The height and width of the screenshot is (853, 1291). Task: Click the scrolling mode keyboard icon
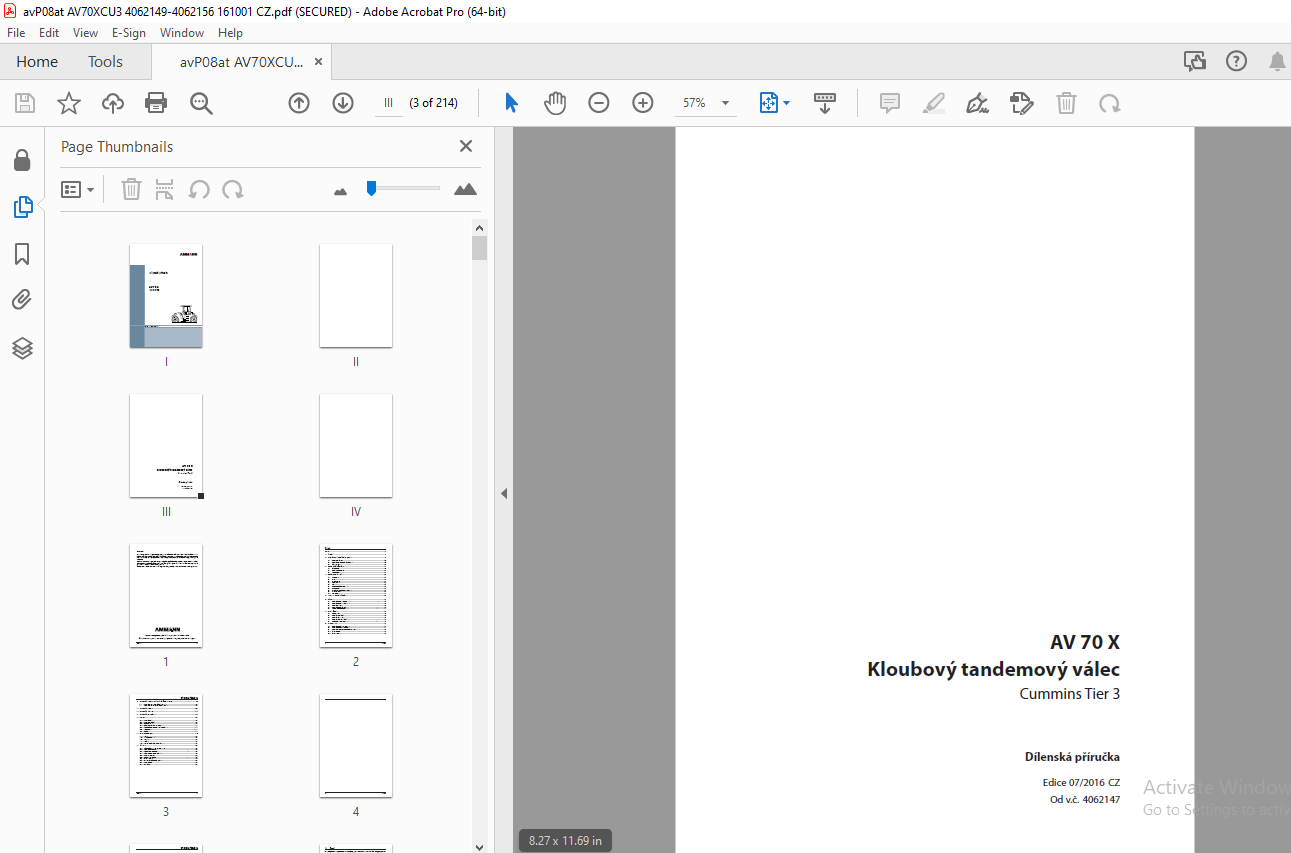(x=825, y=103)
